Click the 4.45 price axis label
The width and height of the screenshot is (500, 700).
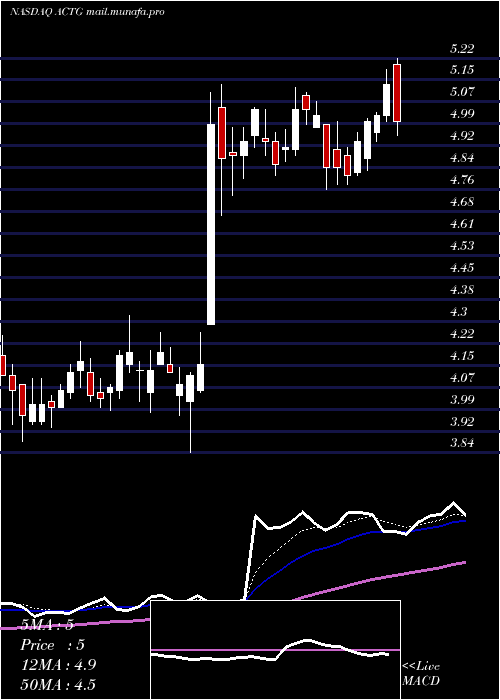click(462, 268)
